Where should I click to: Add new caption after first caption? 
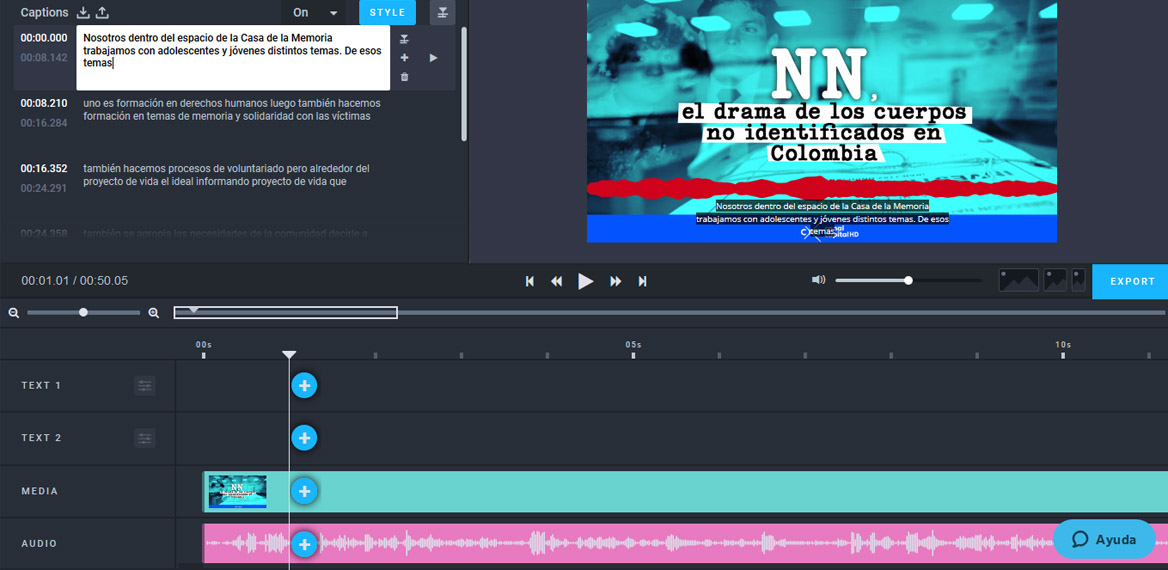click(404, 57)
